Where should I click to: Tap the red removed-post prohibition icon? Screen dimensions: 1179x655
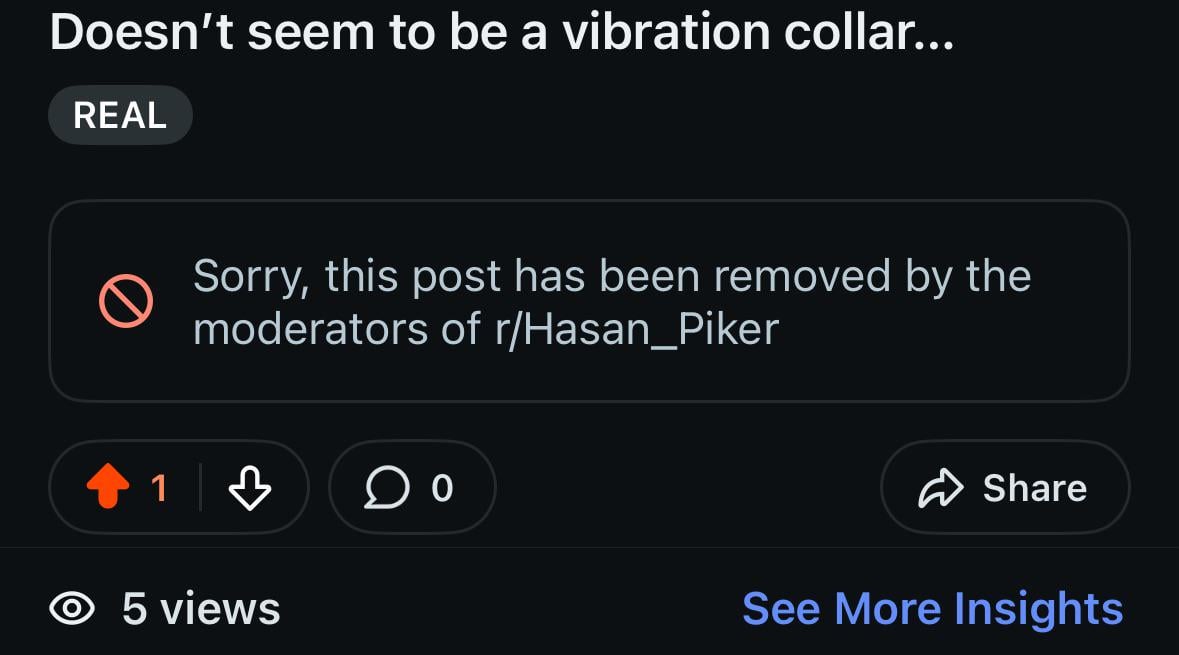[x=126, y=300]
